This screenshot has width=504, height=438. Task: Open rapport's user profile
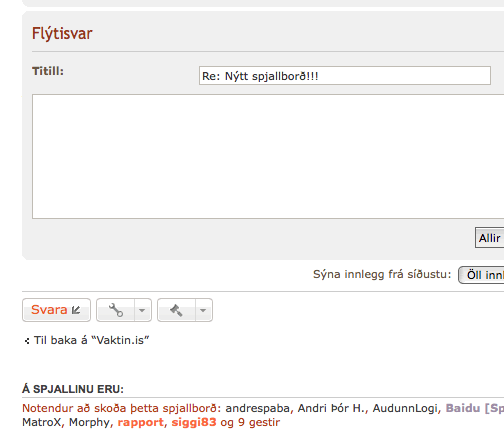[141, 423]
